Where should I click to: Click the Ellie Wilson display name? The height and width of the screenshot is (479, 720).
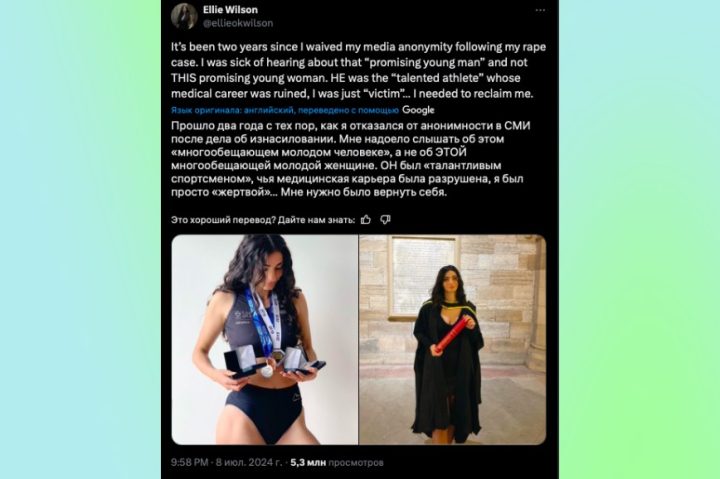[x=230, y=10]
